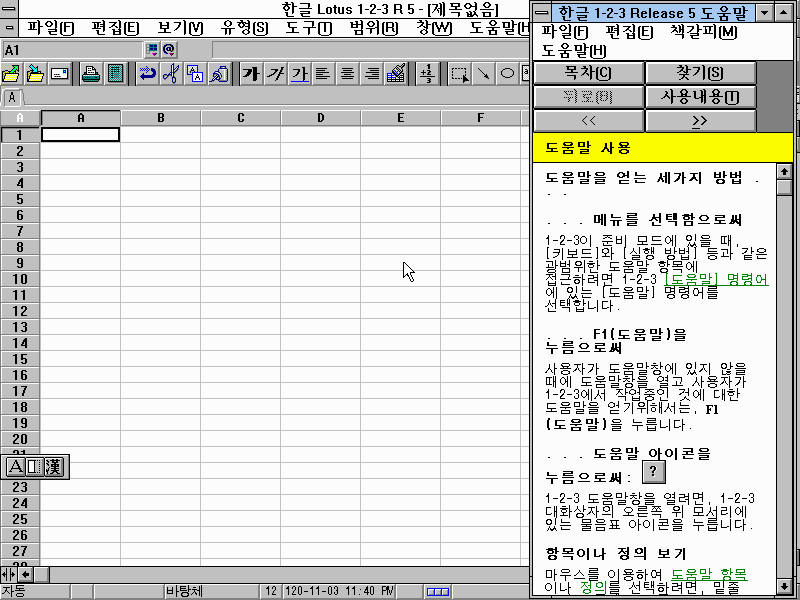This screenshot has width=800, height=600.
Task: Click the 사용내용(T) history button
Action: (x=701, y=96)
